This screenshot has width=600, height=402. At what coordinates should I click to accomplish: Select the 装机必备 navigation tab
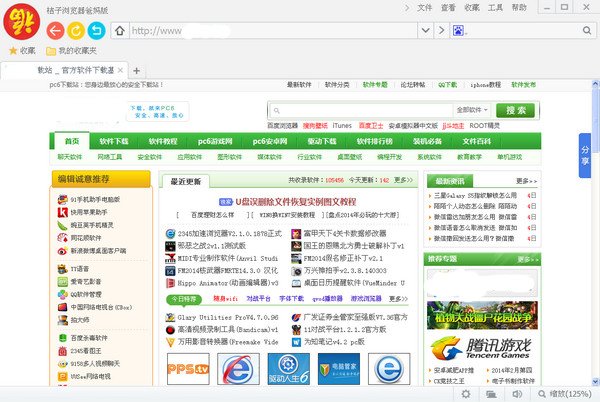pyautogui.click(x=427, y=141)
